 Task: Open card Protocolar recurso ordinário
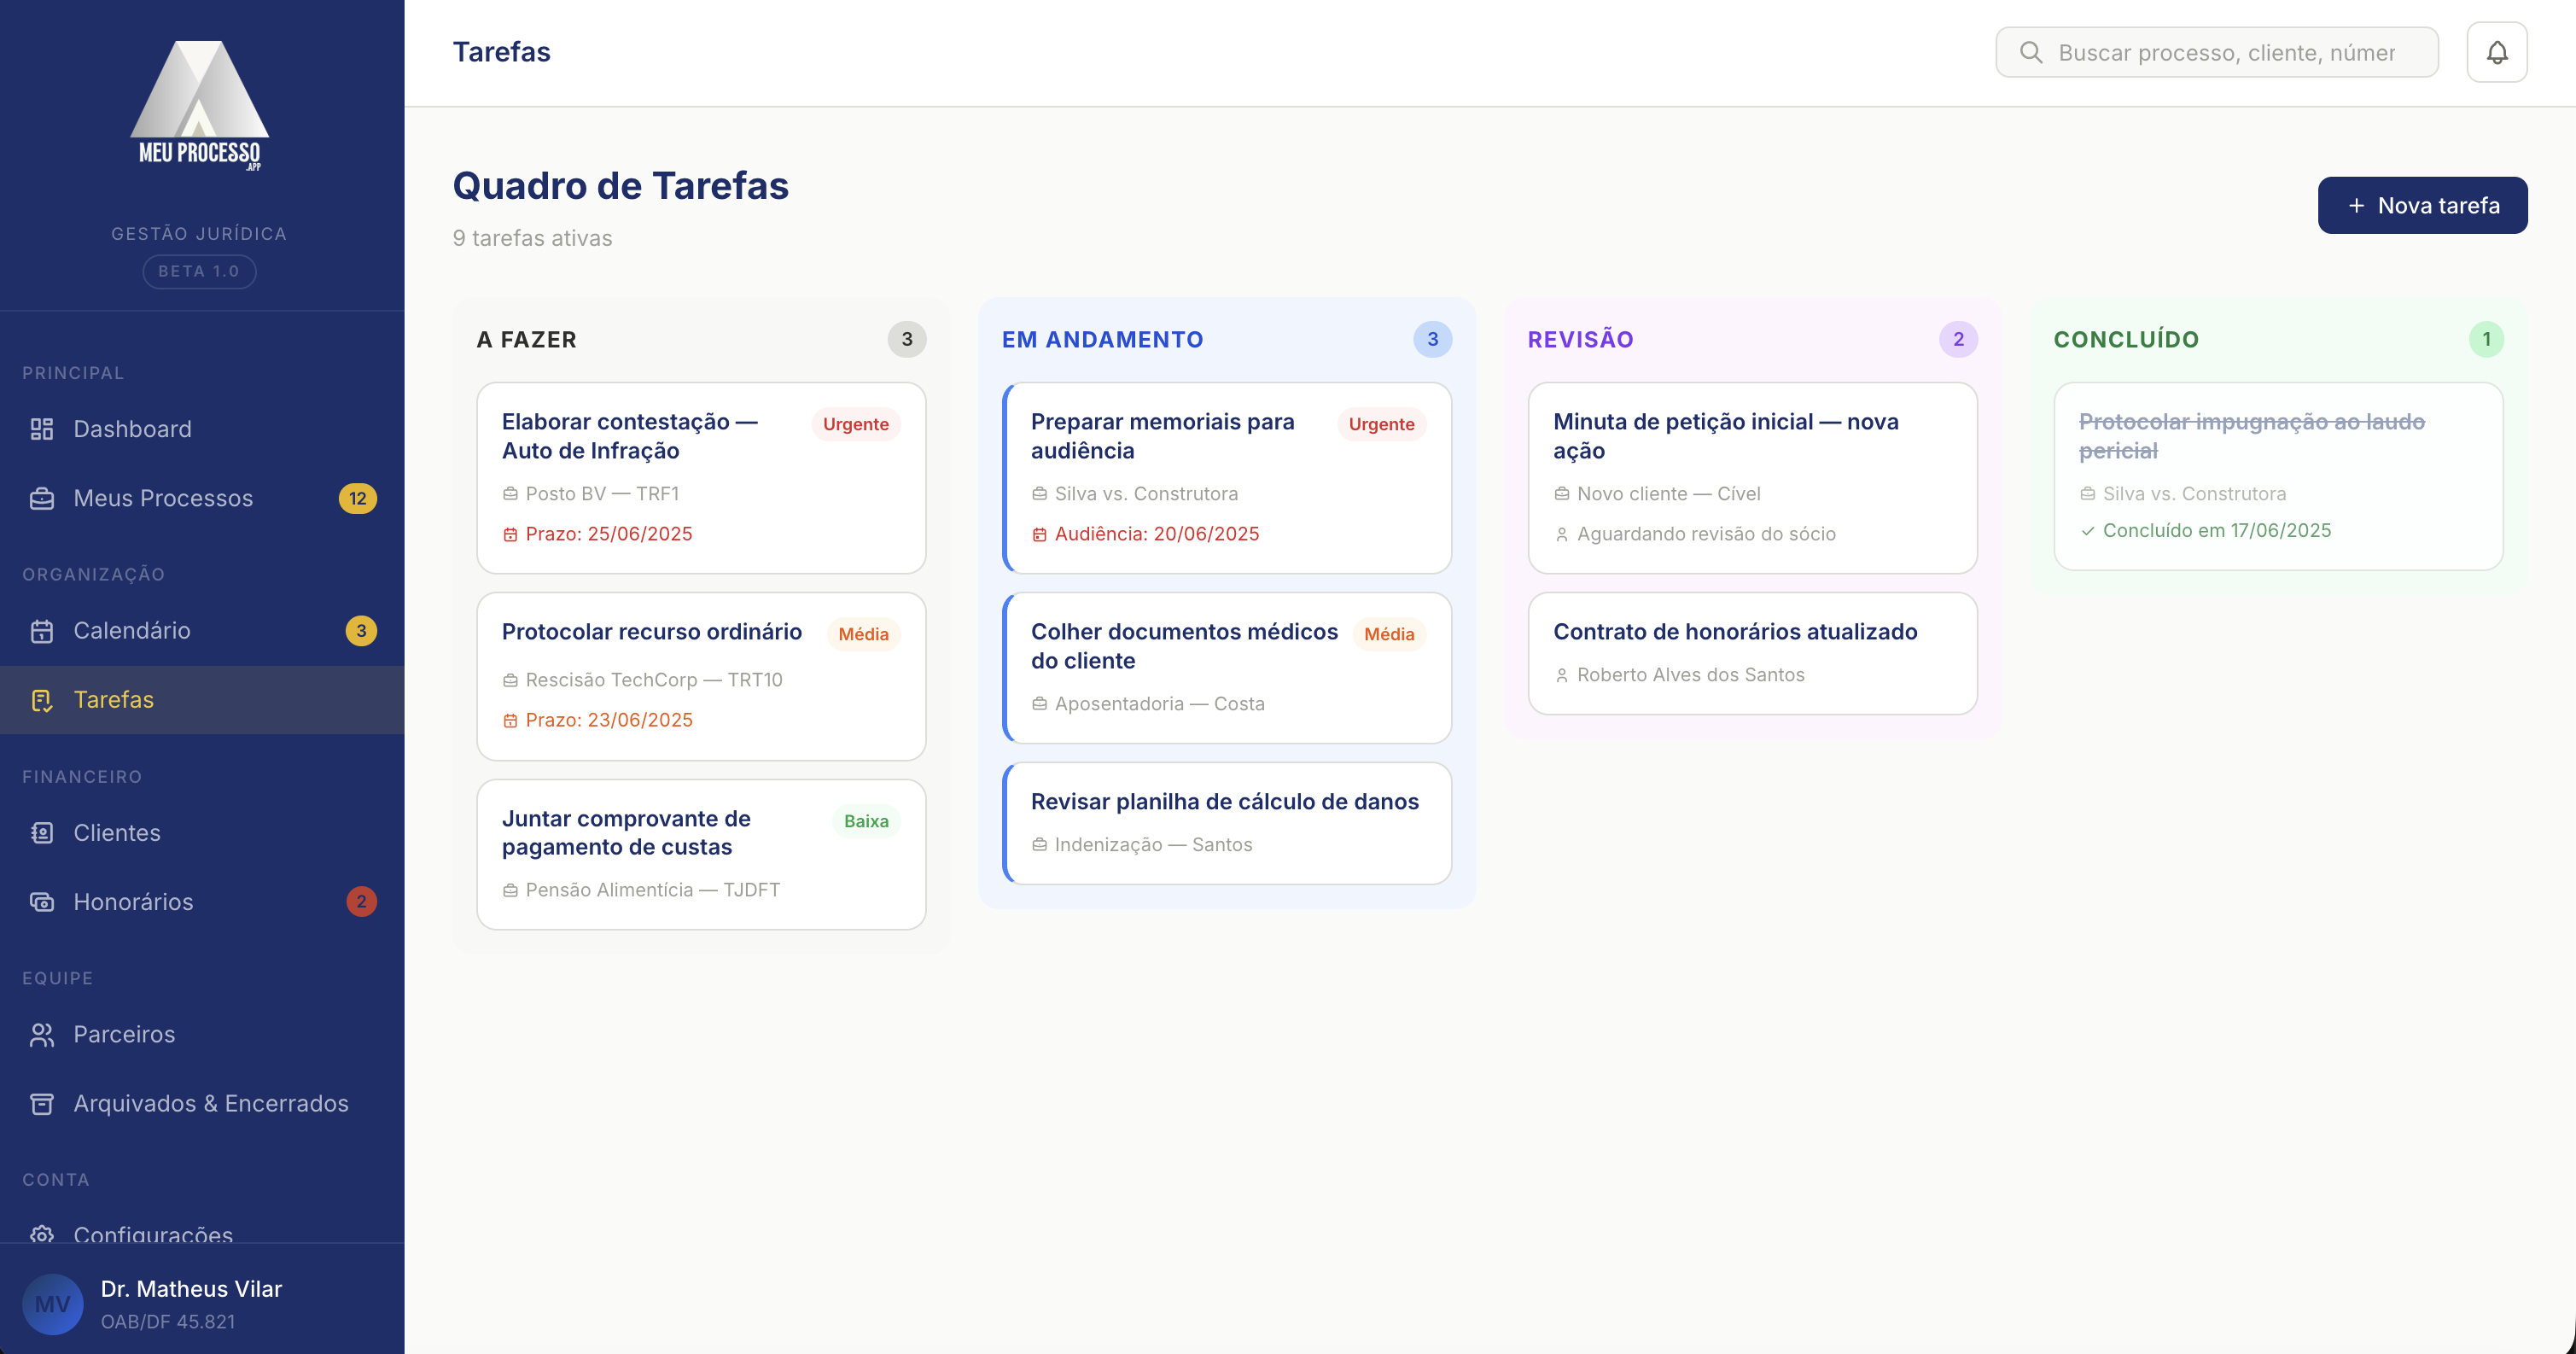click(x=701, y=676)
